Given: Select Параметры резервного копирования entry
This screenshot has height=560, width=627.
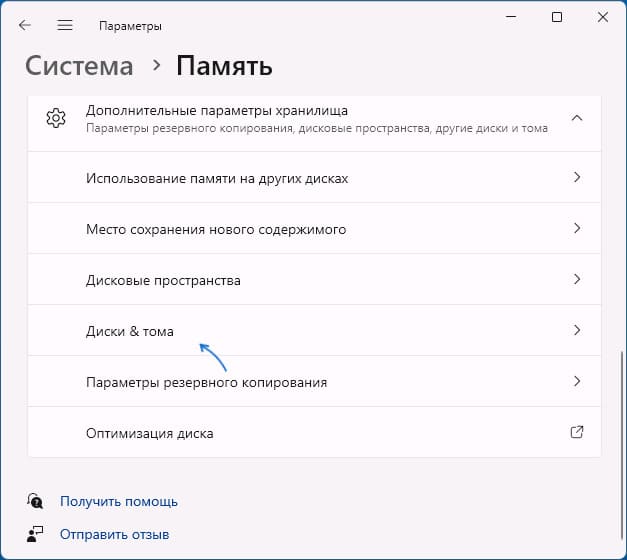Looking at the screenshot, I should 206,382.
